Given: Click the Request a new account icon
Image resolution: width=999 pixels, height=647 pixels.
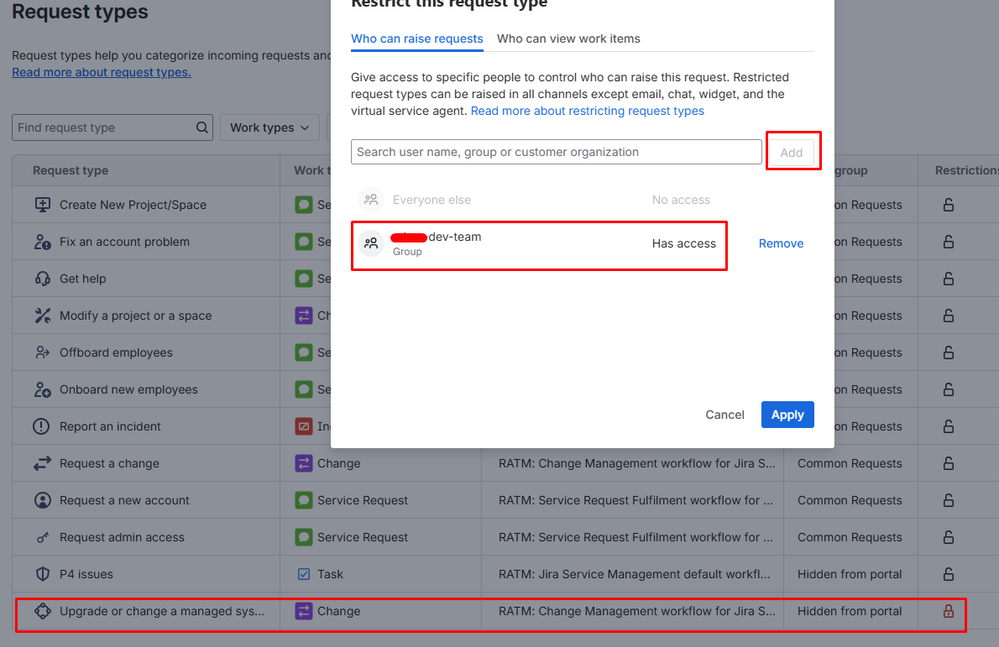Looking at the screenshot, I should (42, 500).
